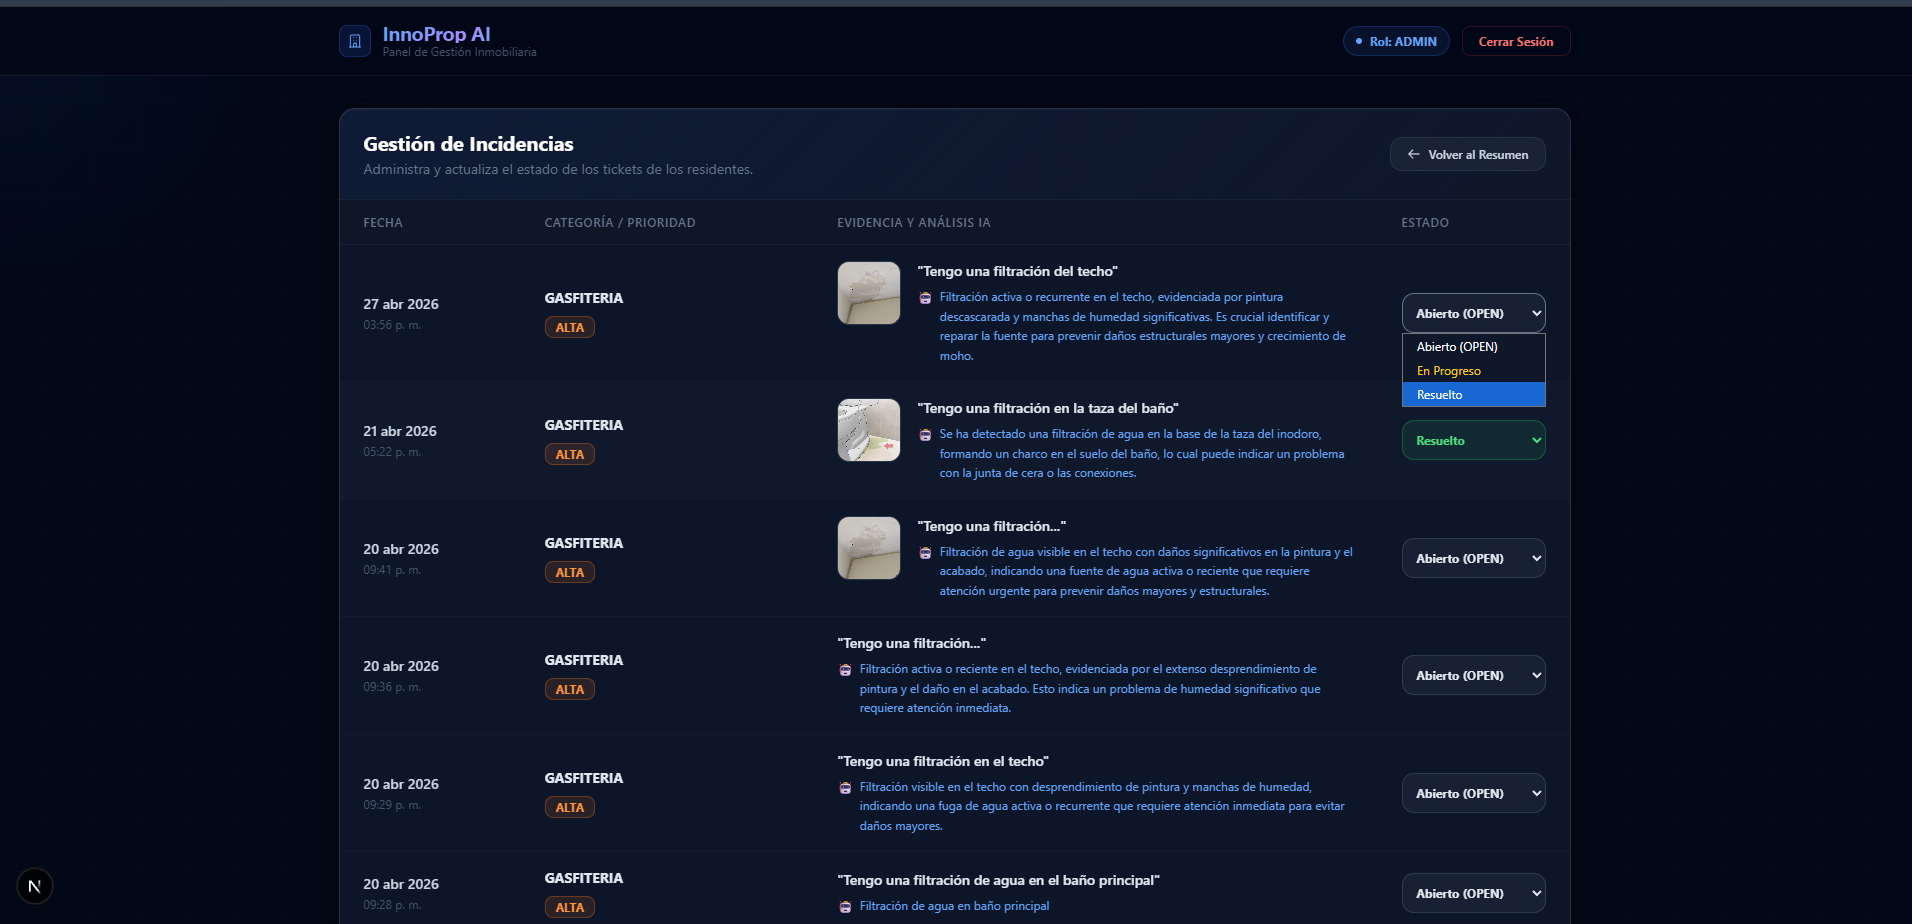Open the status dropdown for the baño principal ticket
Screen dimensions: 1912x924
(1473, 893)
